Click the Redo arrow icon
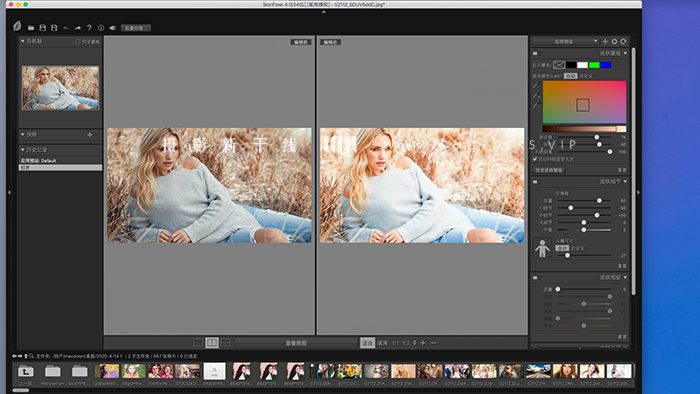Image resolution: width=700 pixels, height=394 pixels. coord(78,28)
